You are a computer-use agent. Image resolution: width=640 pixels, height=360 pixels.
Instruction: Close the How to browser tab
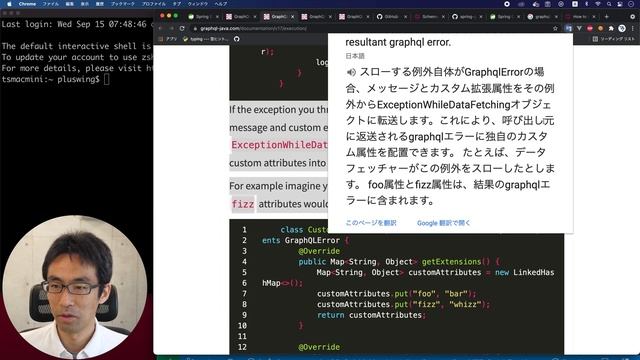pyautogui.click(x=593, y=17)
